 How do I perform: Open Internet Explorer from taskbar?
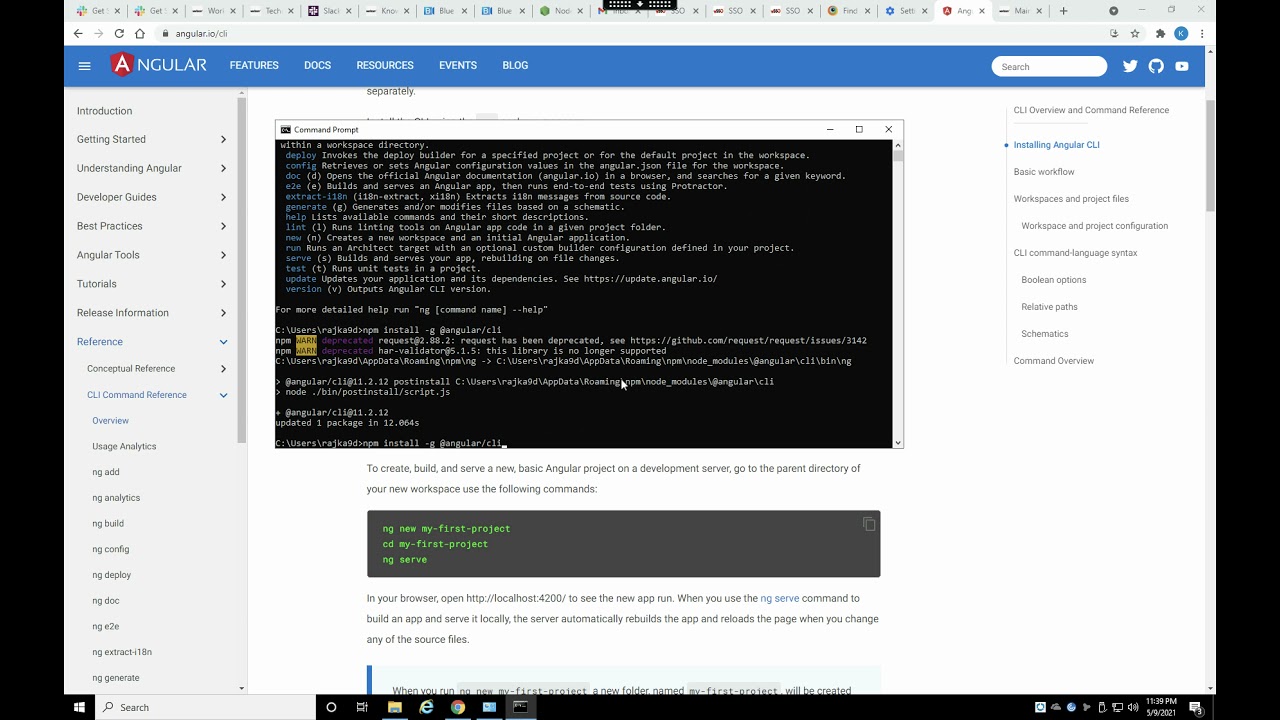tap(426, 707)
